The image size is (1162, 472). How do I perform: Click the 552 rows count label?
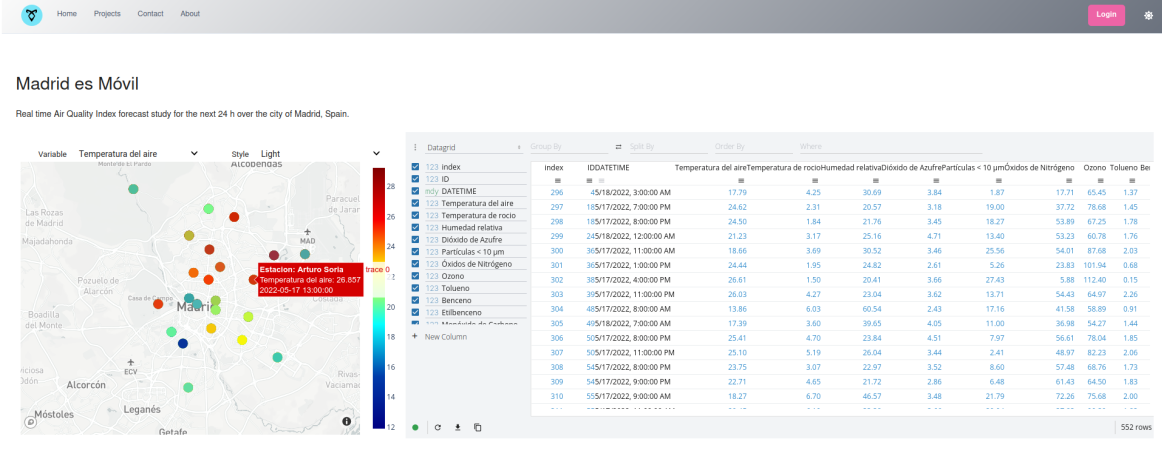pos(1135,428)
